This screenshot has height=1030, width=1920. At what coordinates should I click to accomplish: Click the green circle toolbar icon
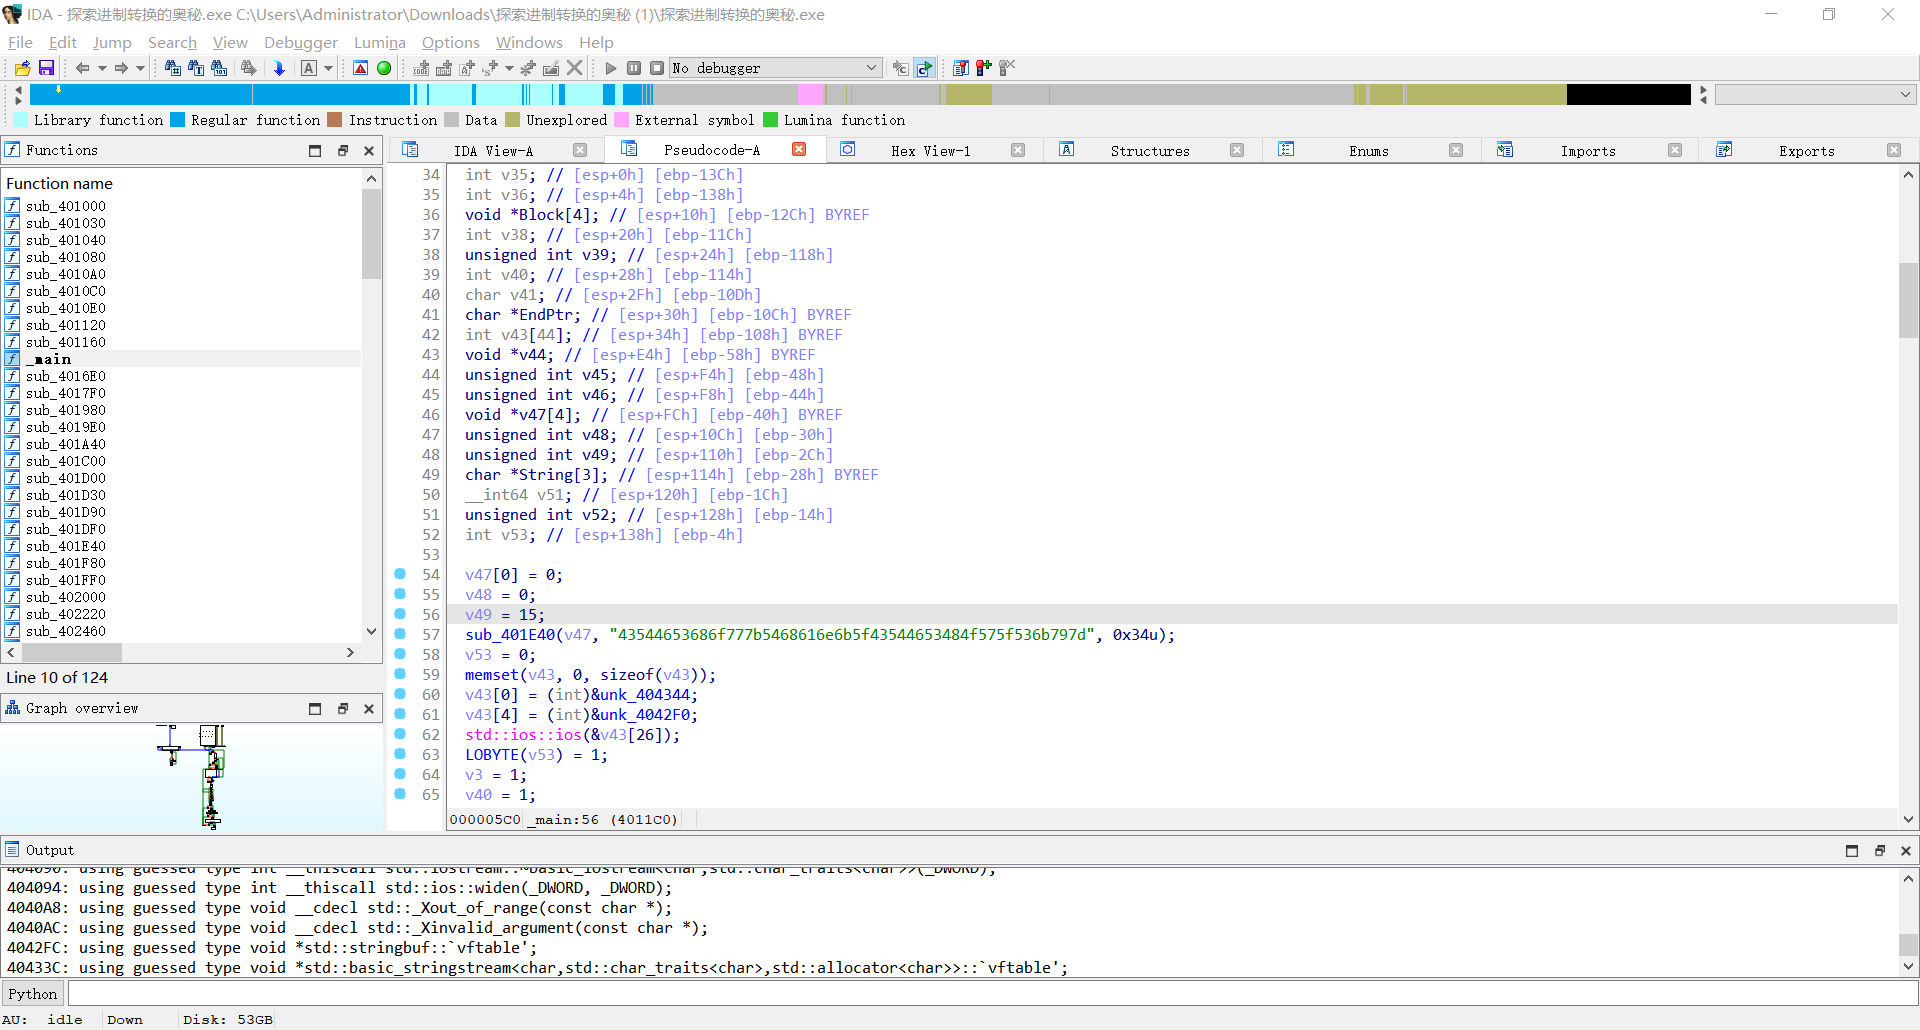click(x=384, y=68)
